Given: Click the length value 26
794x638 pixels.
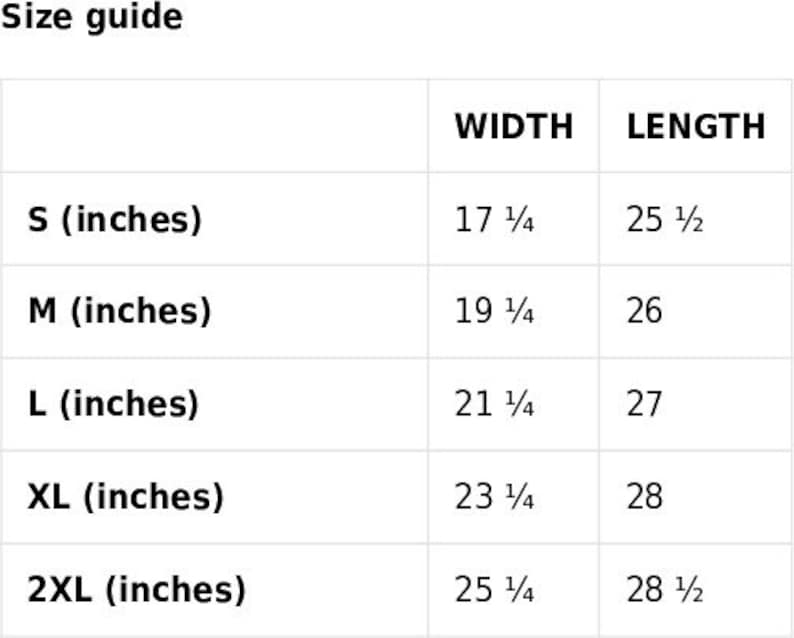Looking at the screenshot, I should coord(645,311).
